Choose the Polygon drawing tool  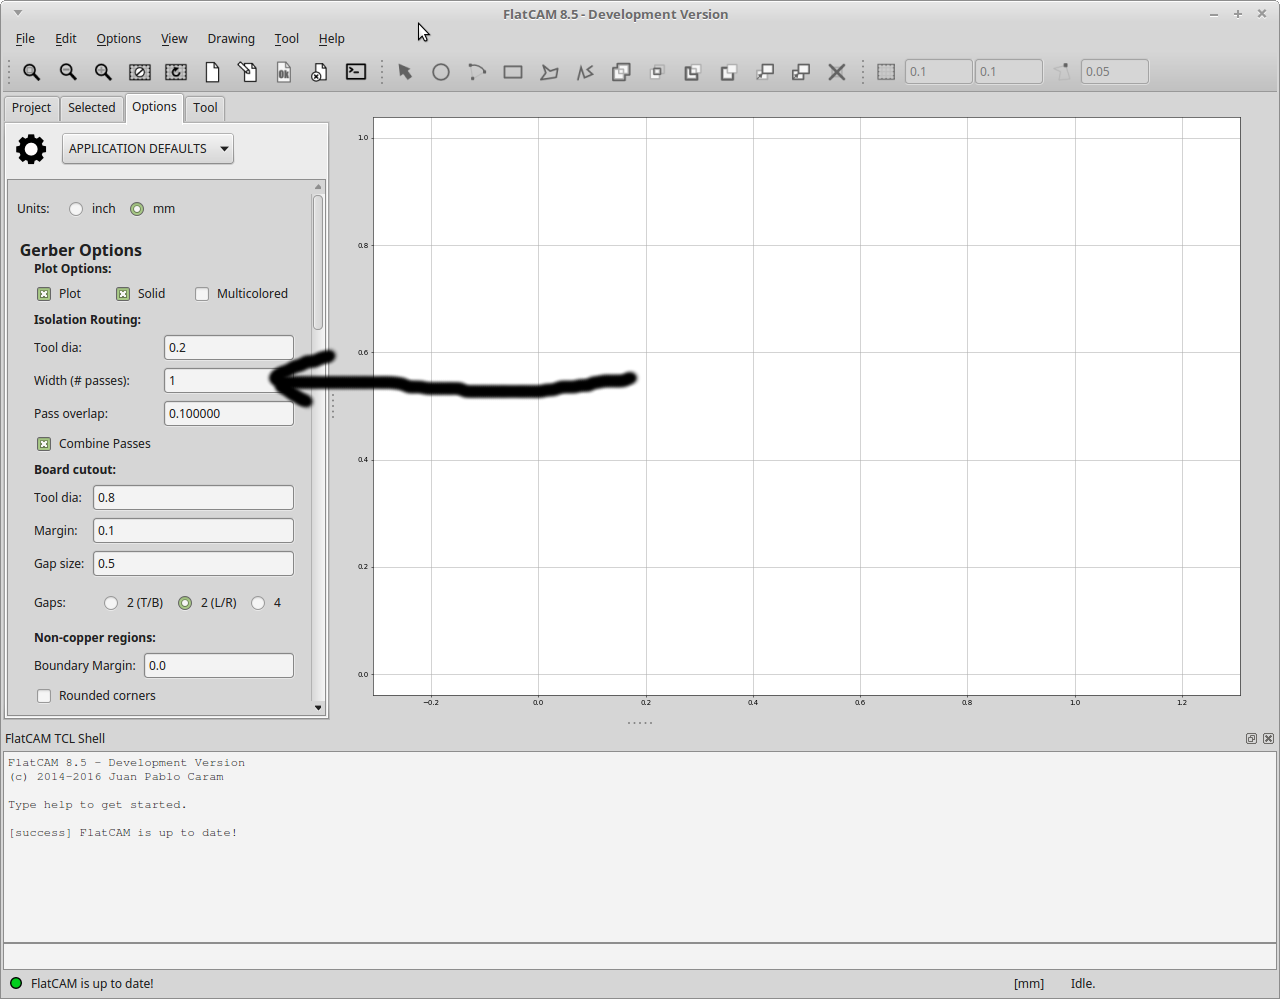click(549, 72)
